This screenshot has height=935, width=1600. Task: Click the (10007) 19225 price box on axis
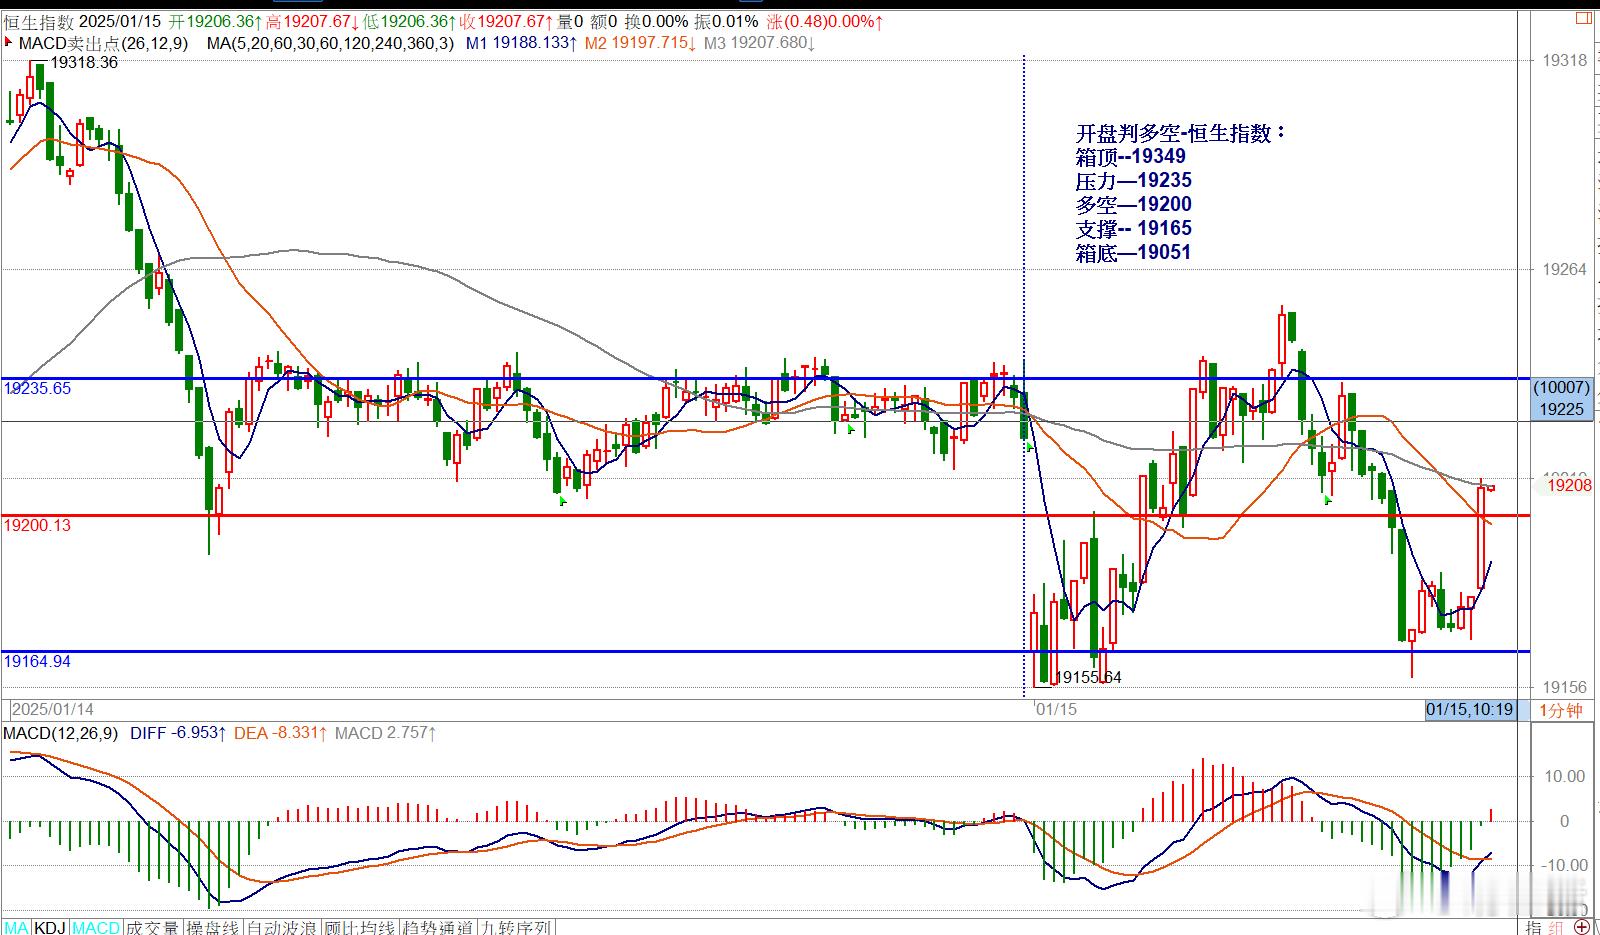click(1561, 398)
